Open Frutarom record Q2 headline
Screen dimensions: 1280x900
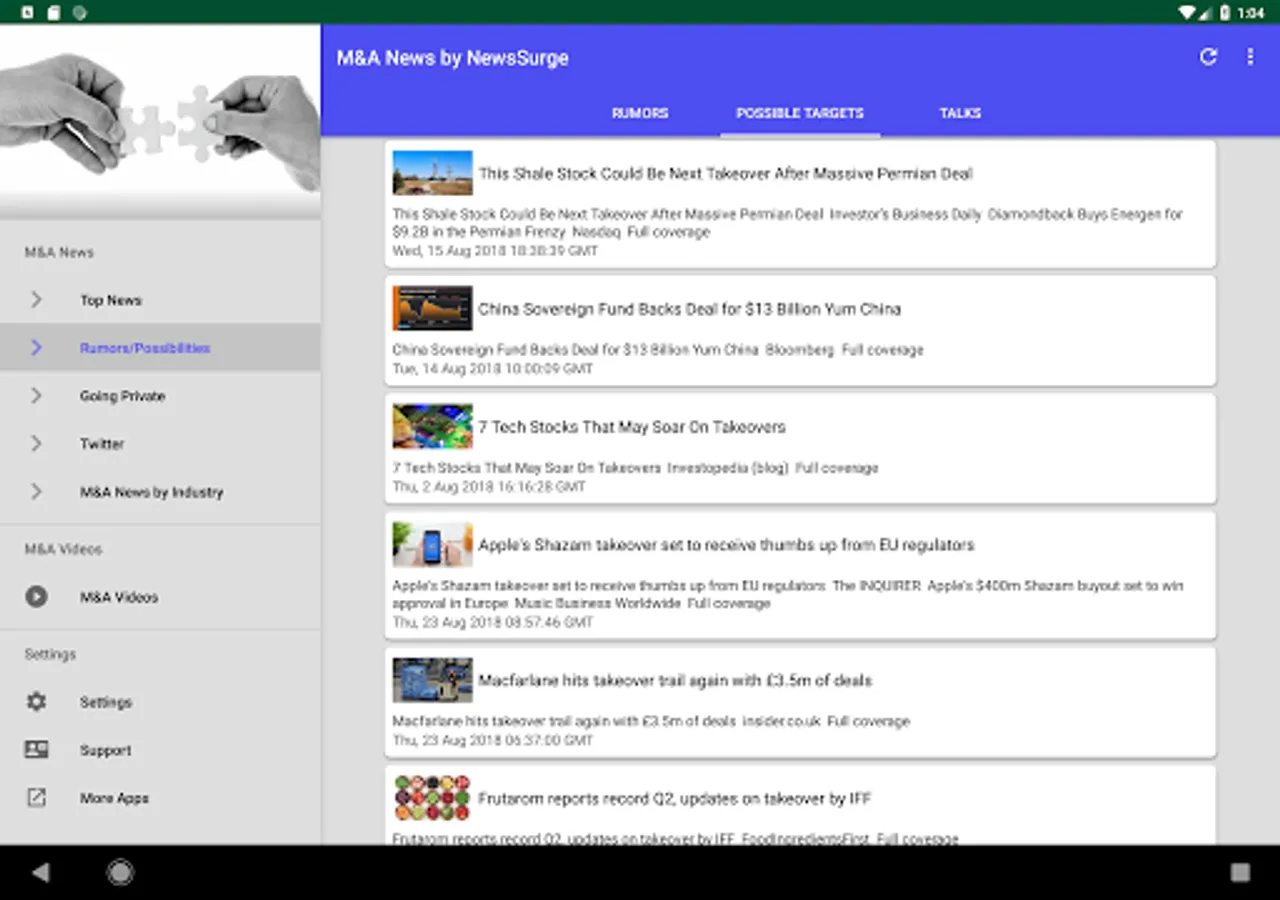[675, 799]
